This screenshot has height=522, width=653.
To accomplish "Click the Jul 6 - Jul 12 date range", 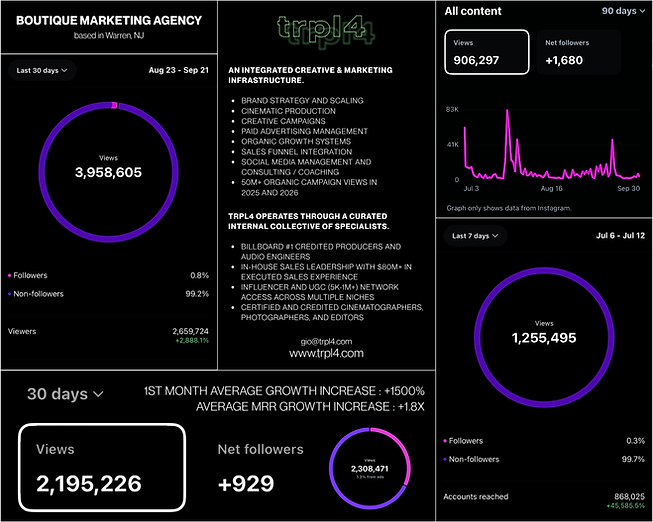I will (x=621, y=236).
